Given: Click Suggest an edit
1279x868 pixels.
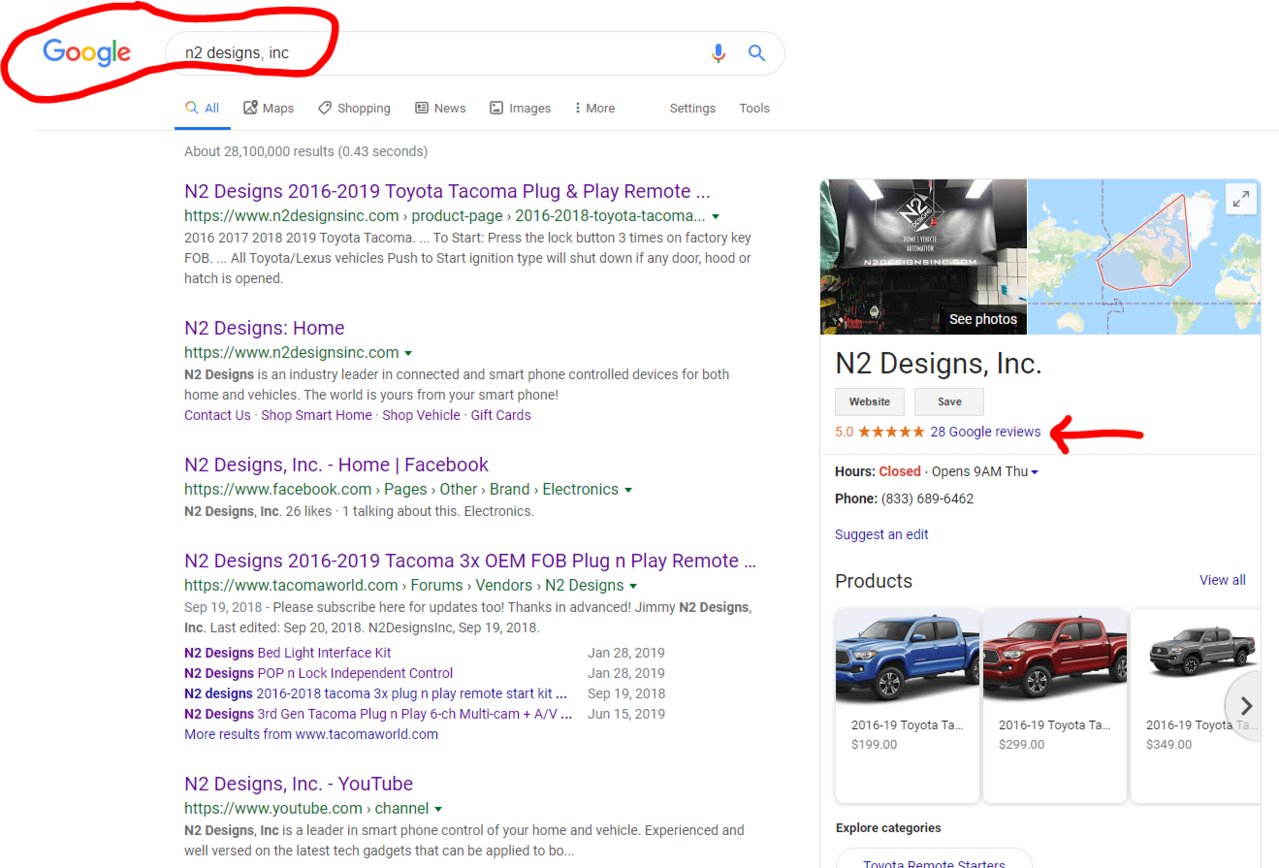Looking at the screenshot, I should point(882,534).
